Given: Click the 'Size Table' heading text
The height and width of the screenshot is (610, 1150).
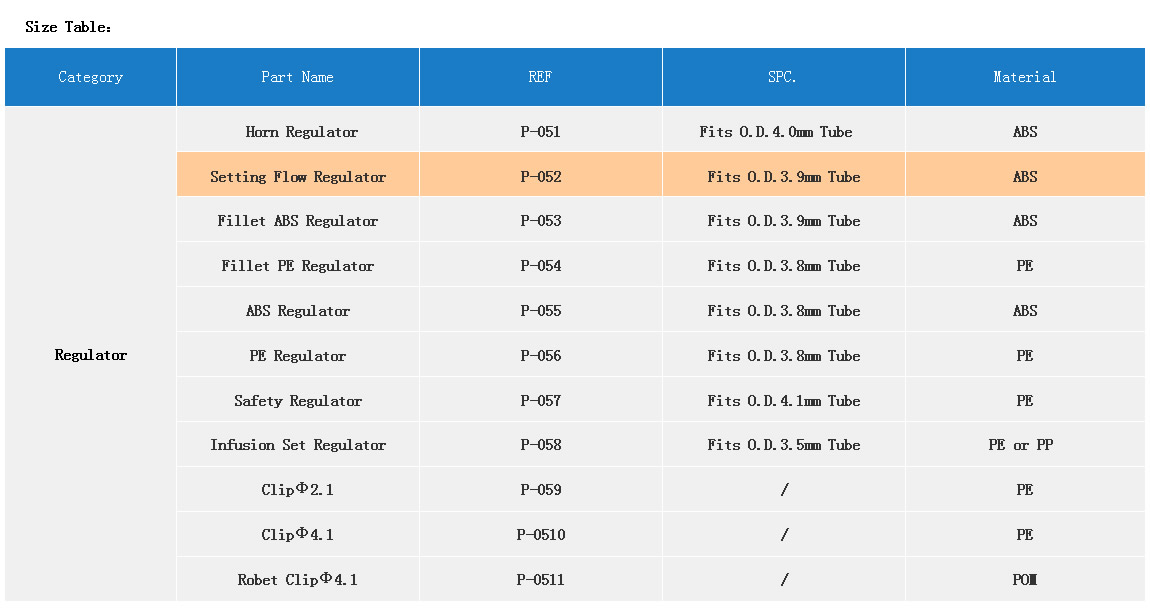Looking at the screenshot, I should coord(68,27).
